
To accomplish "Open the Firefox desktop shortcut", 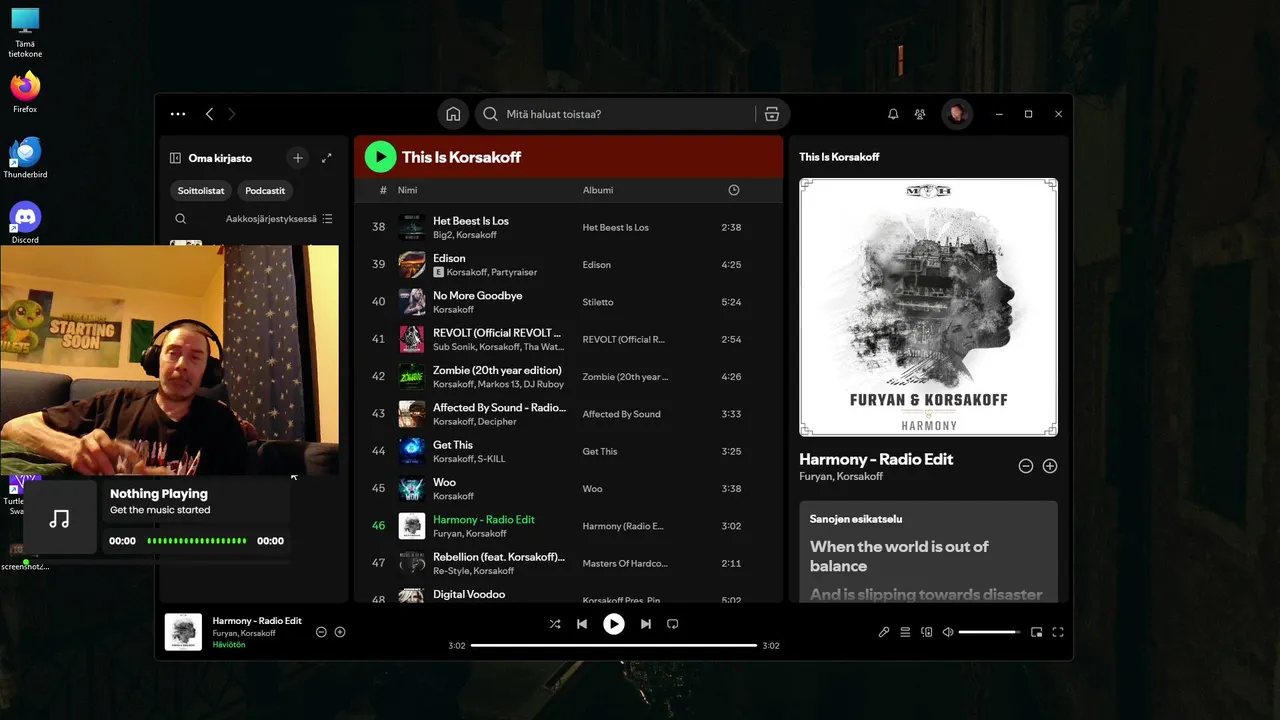I will [x=25, y=92].
